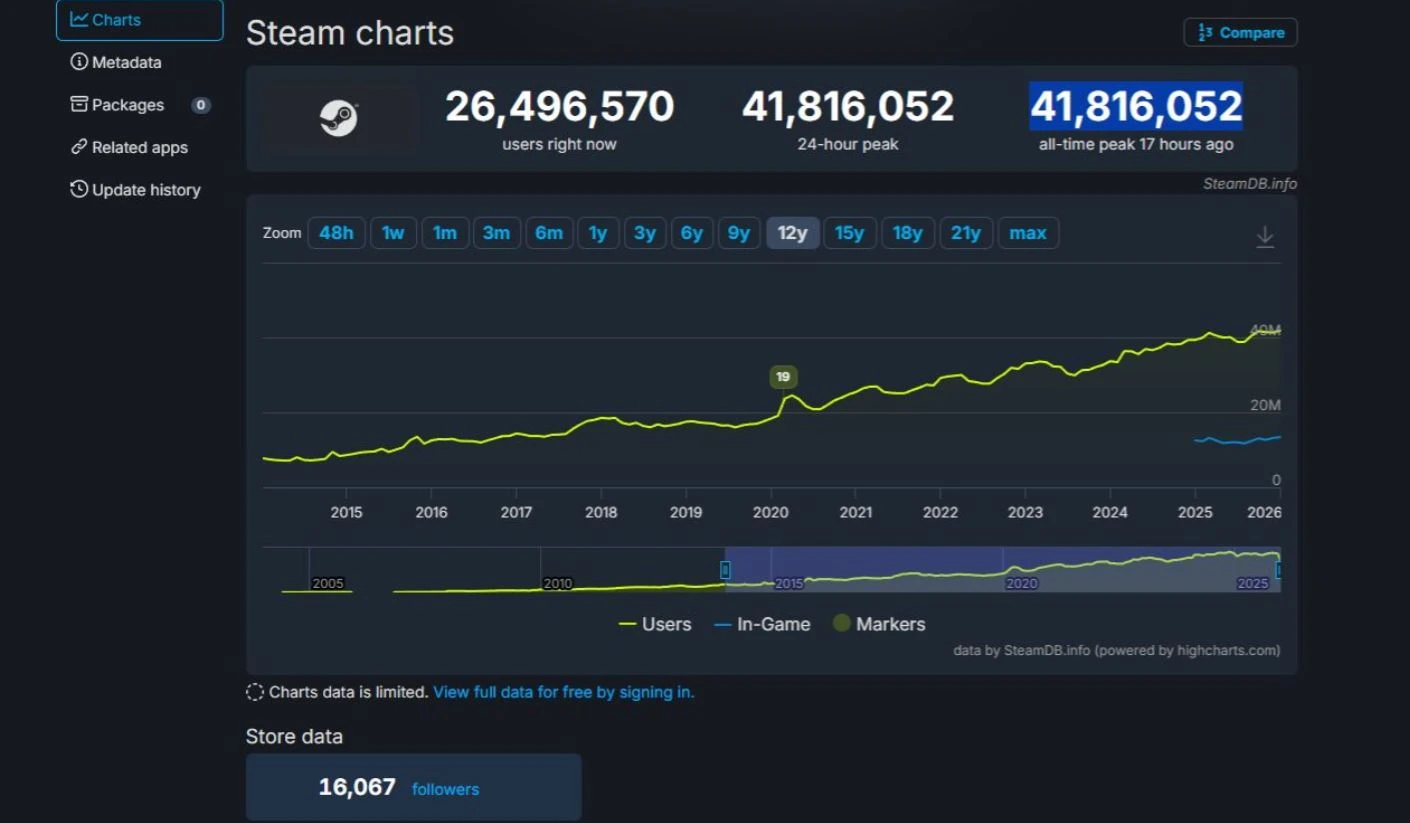Toggle the Users series in legend

(655, 624)
